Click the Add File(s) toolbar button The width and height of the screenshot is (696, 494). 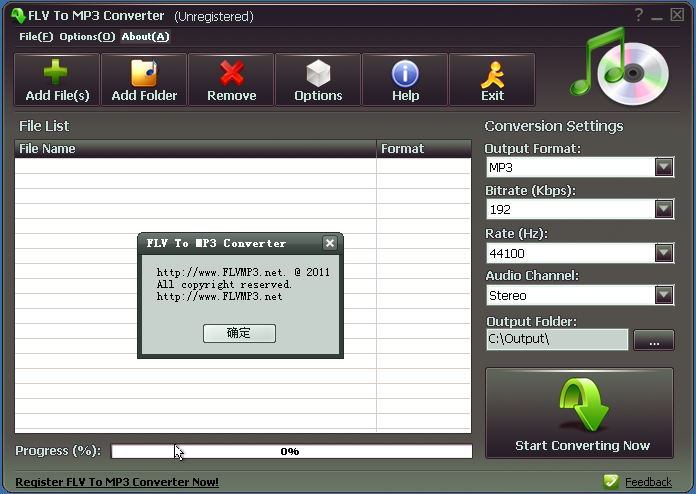[57, 80]
